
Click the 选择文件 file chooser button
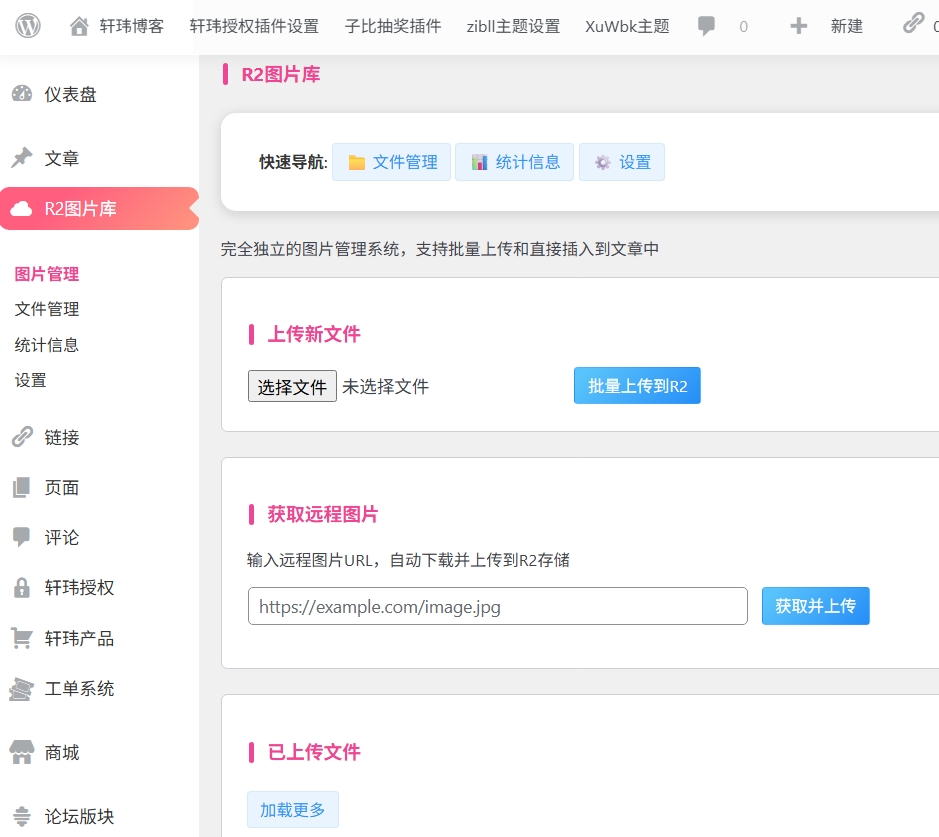(292, 386)
